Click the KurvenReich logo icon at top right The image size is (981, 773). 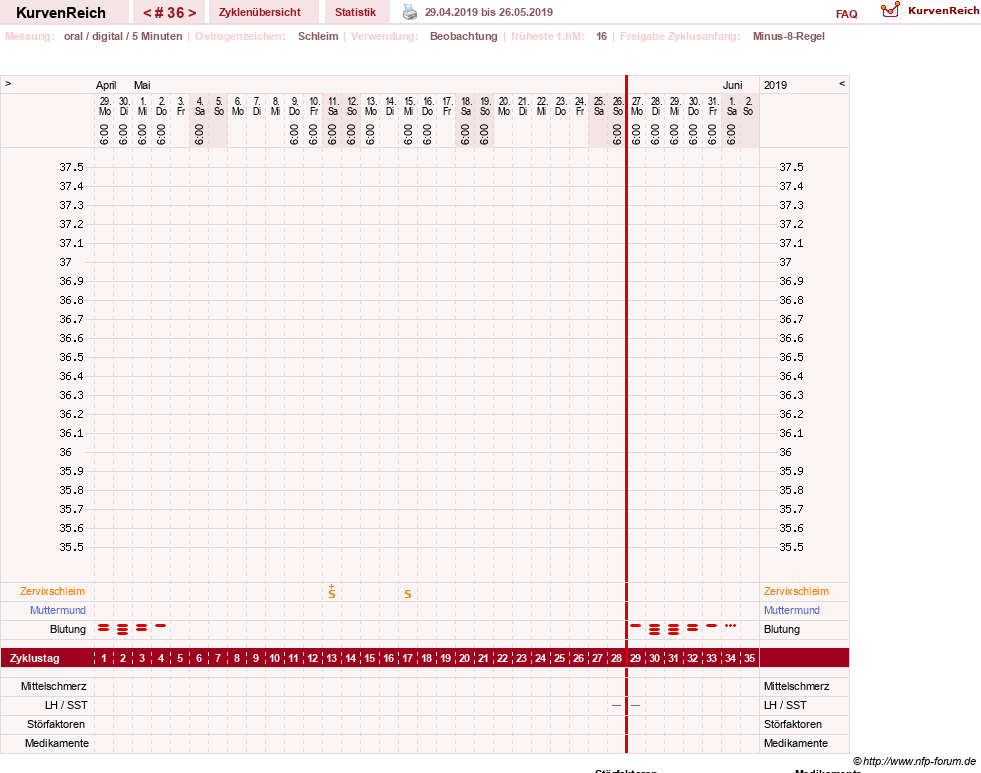click(890, 10)
